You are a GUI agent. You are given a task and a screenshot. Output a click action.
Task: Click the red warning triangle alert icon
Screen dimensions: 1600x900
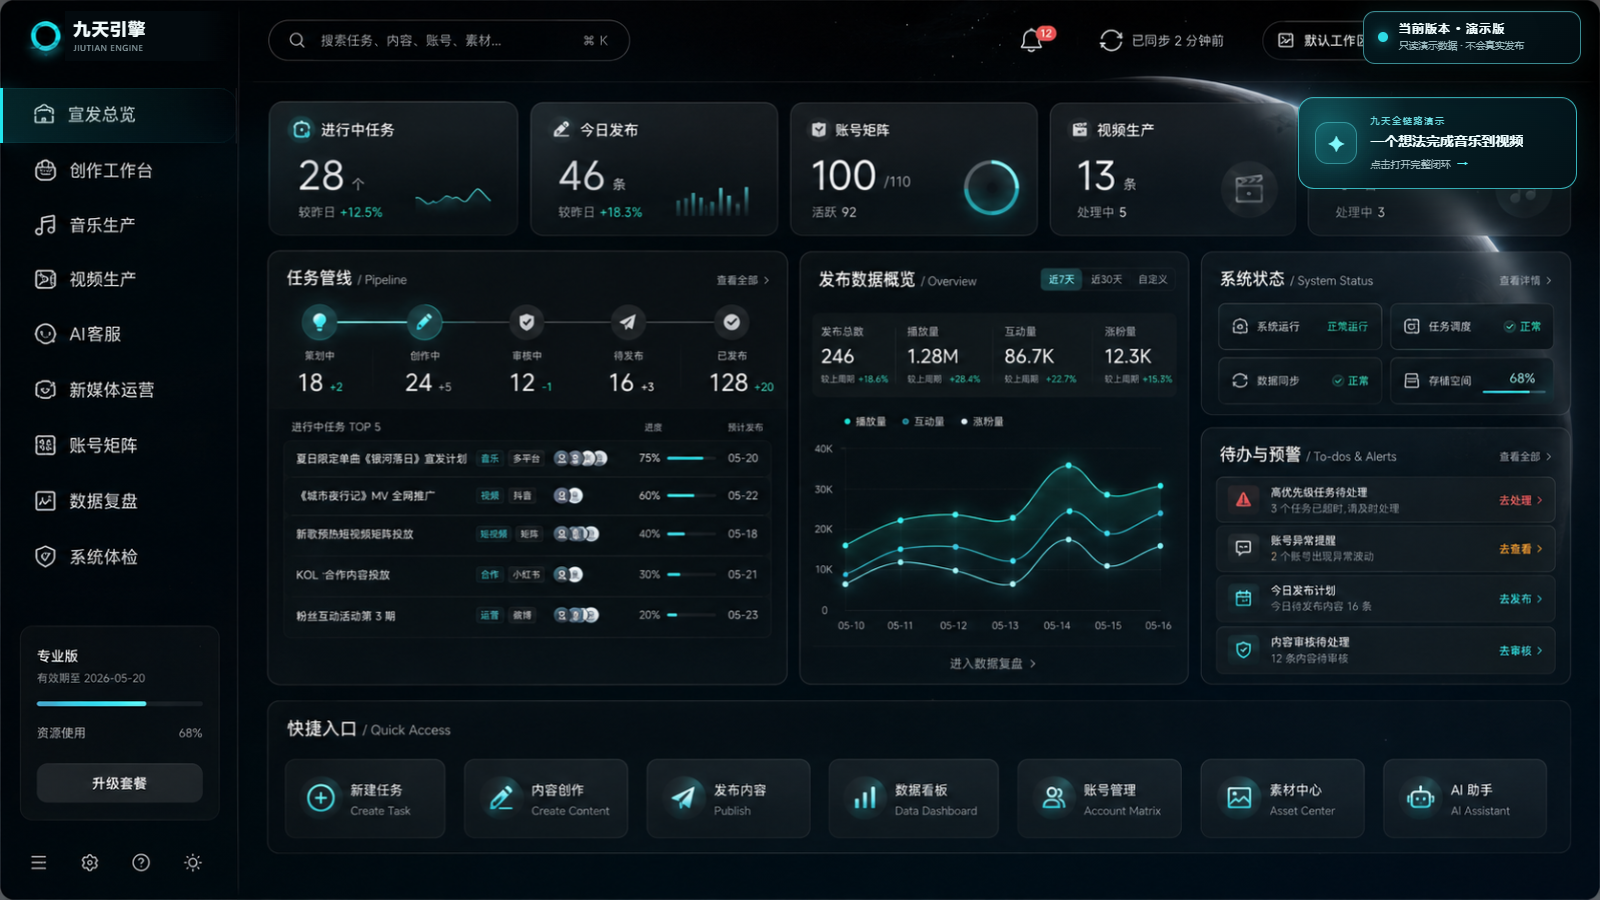[1243, 500]
